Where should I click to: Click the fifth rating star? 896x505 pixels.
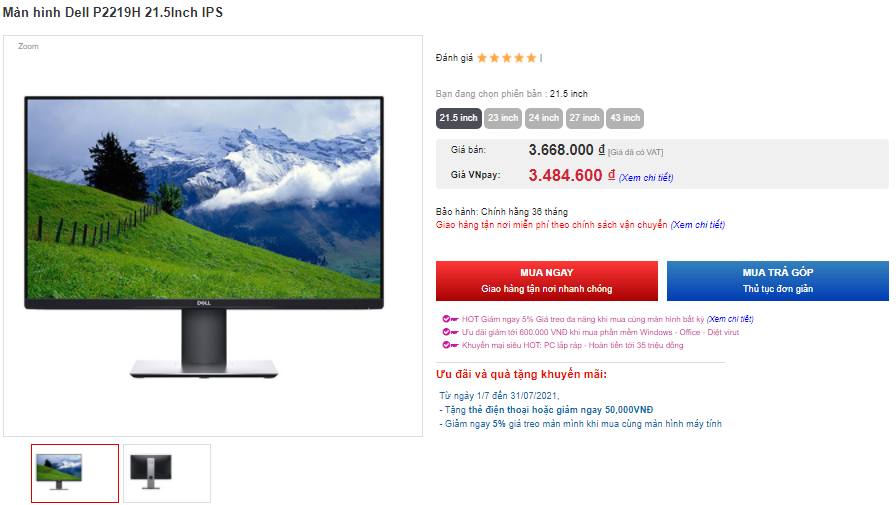click(531, 58)
